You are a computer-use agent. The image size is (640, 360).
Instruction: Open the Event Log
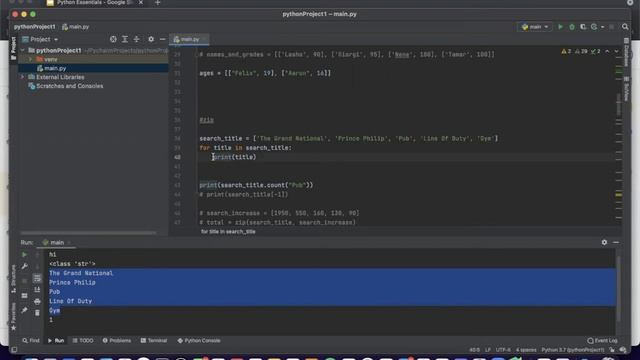602,340
